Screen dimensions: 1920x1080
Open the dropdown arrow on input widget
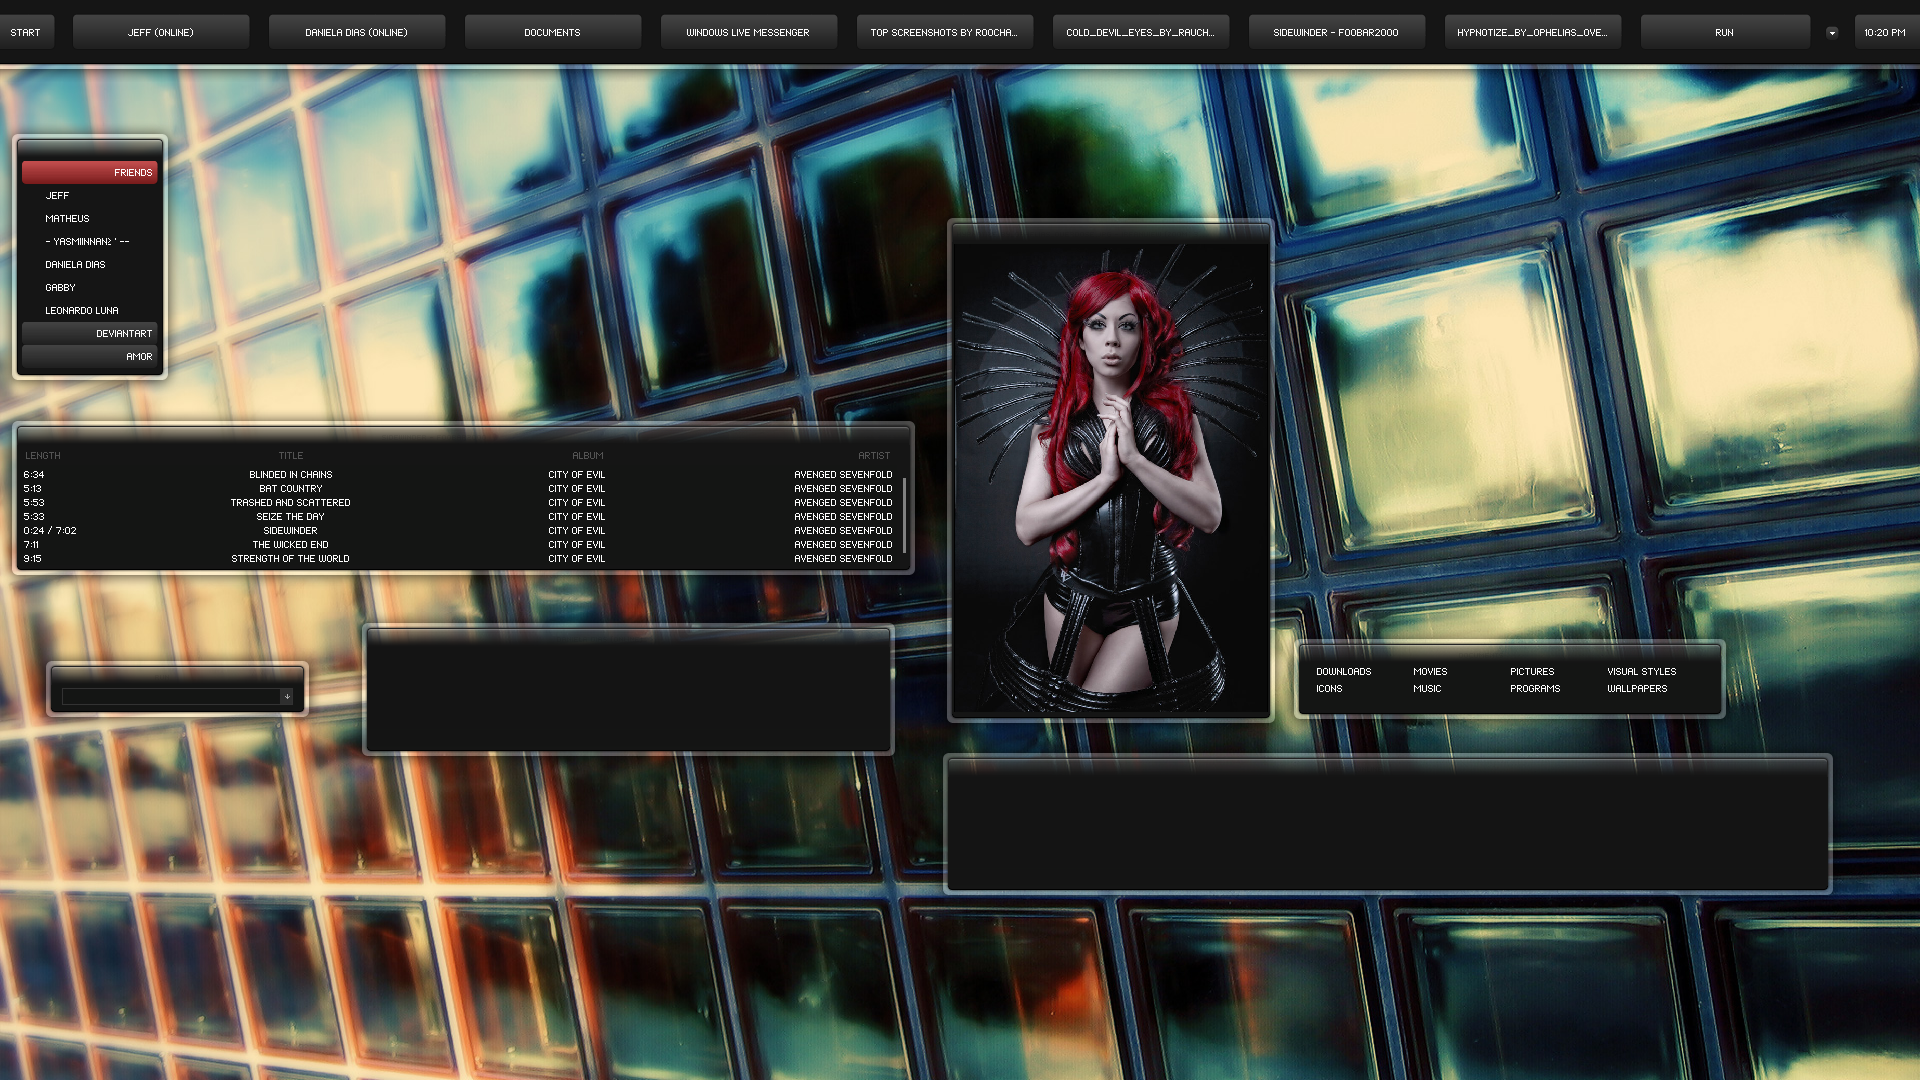click(287, 697)
